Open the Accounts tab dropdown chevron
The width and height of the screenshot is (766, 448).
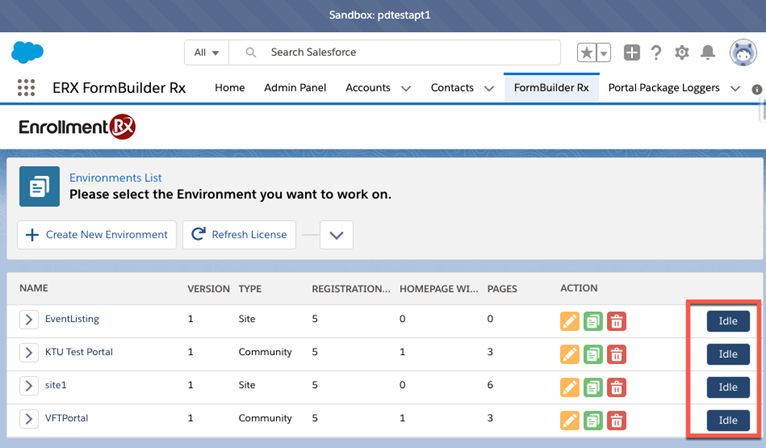(406, 88)
